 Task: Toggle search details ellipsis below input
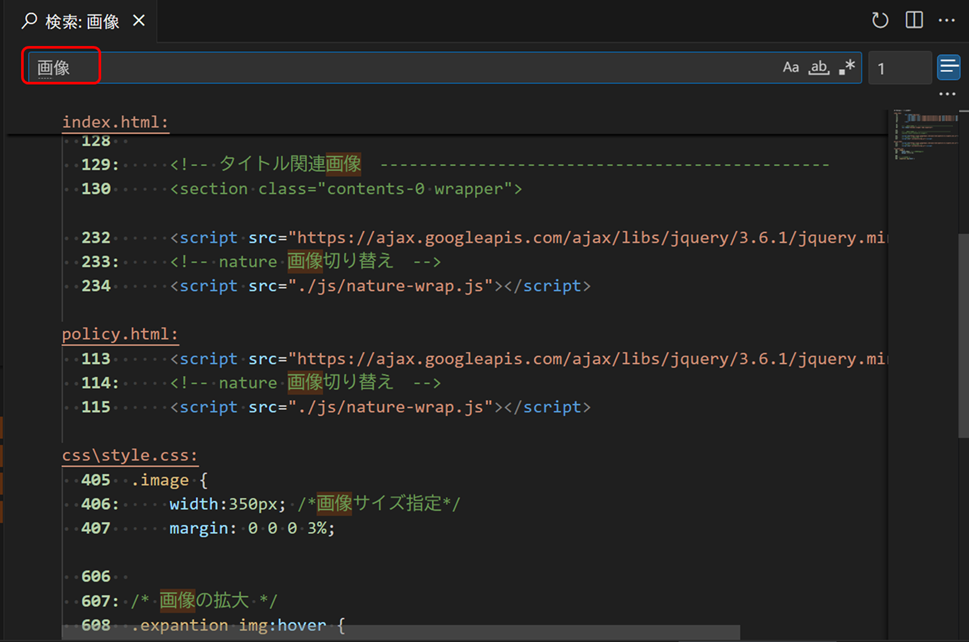(947, 95)
